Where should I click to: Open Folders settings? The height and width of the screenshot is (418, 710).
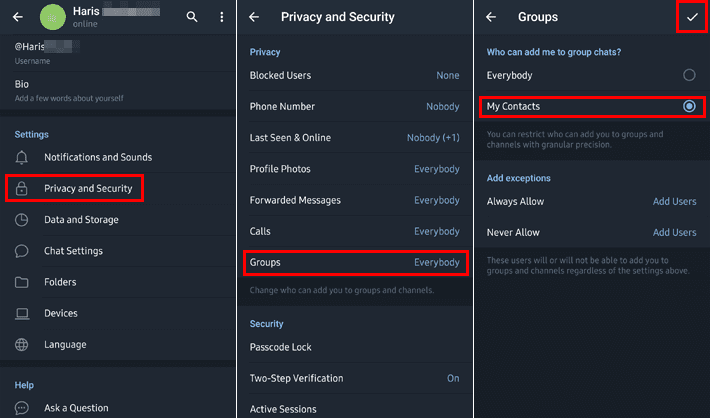point(118,282)
